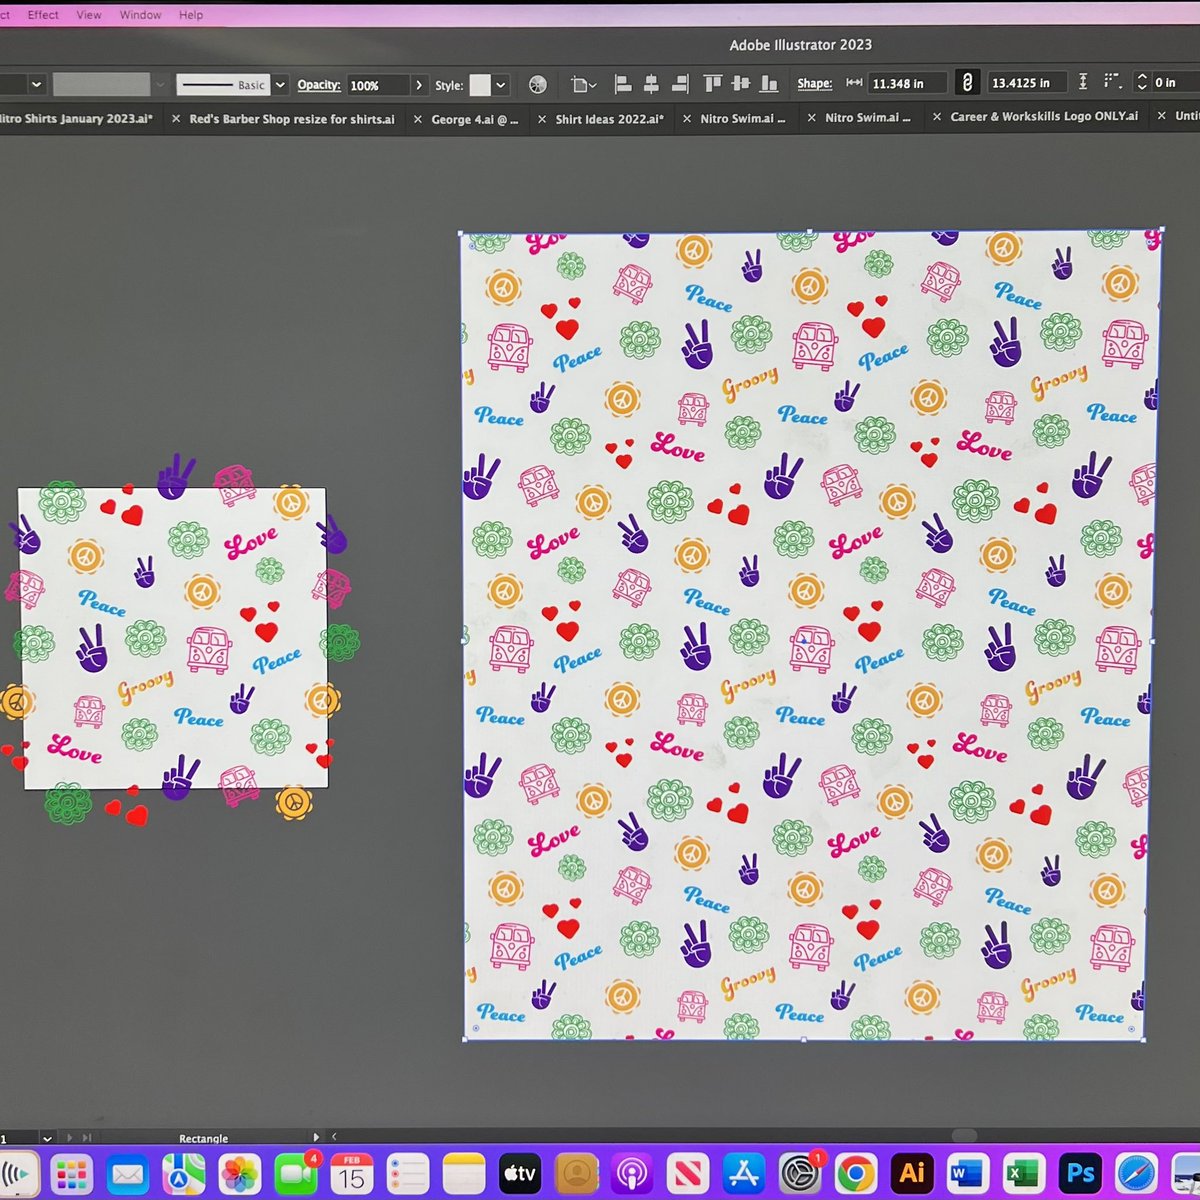Click the Illustrator Ai Dock icon
1200x1200 pixels.
pos(912,1173)
